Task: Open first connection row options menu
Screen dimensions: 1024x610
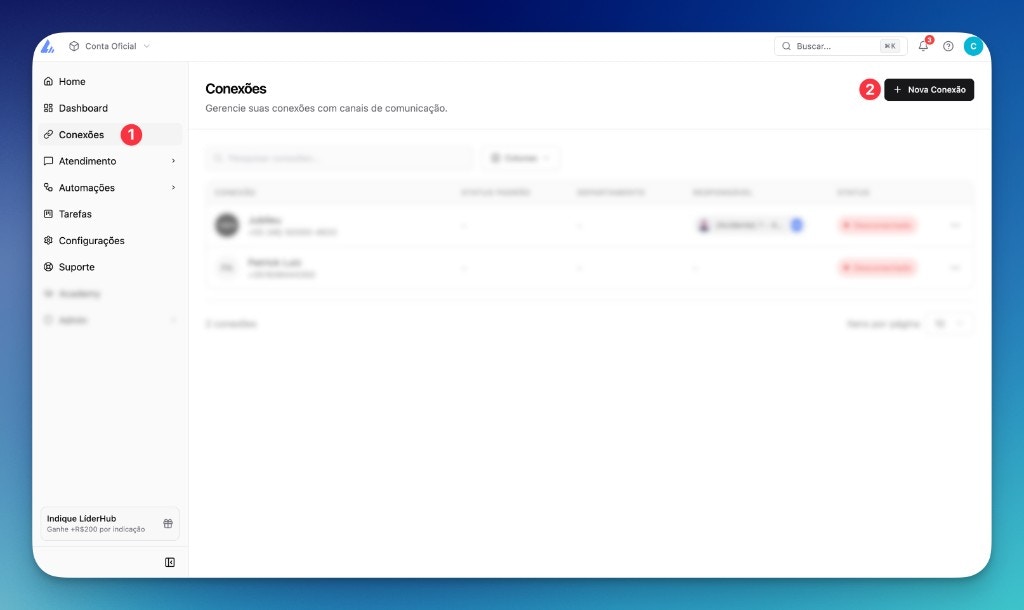Action: pyautogui.click(x=955, y=225)
